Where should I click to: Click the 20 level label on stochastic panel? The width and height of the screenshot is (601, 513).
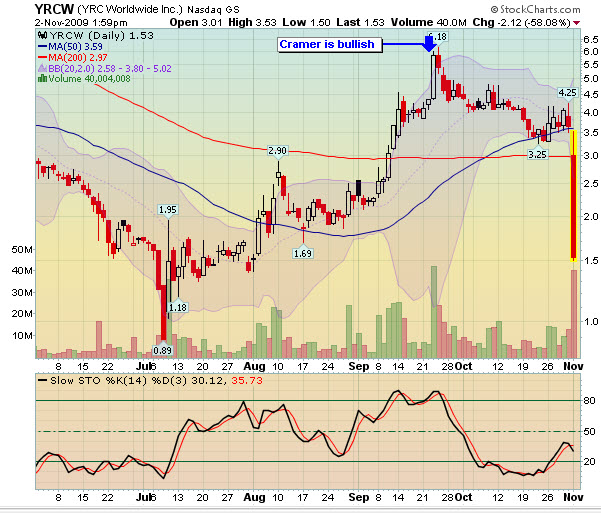590,462
